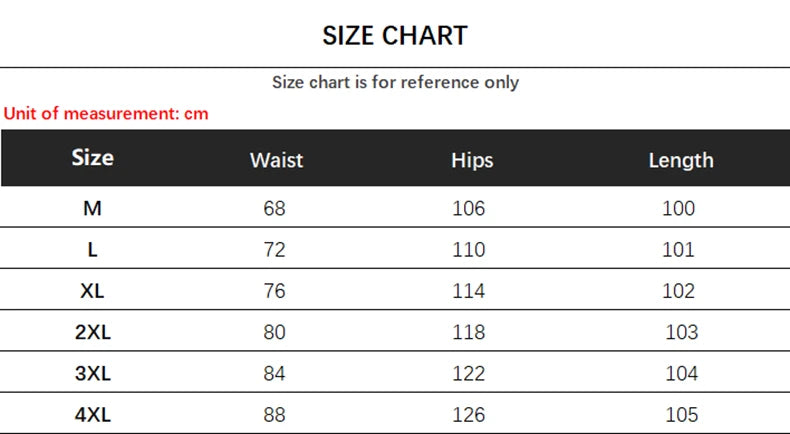Image resolution: width=790 pixels, height=434 pixels.
Task: Select the Waist column header
Action: click(x=276, y=160)
